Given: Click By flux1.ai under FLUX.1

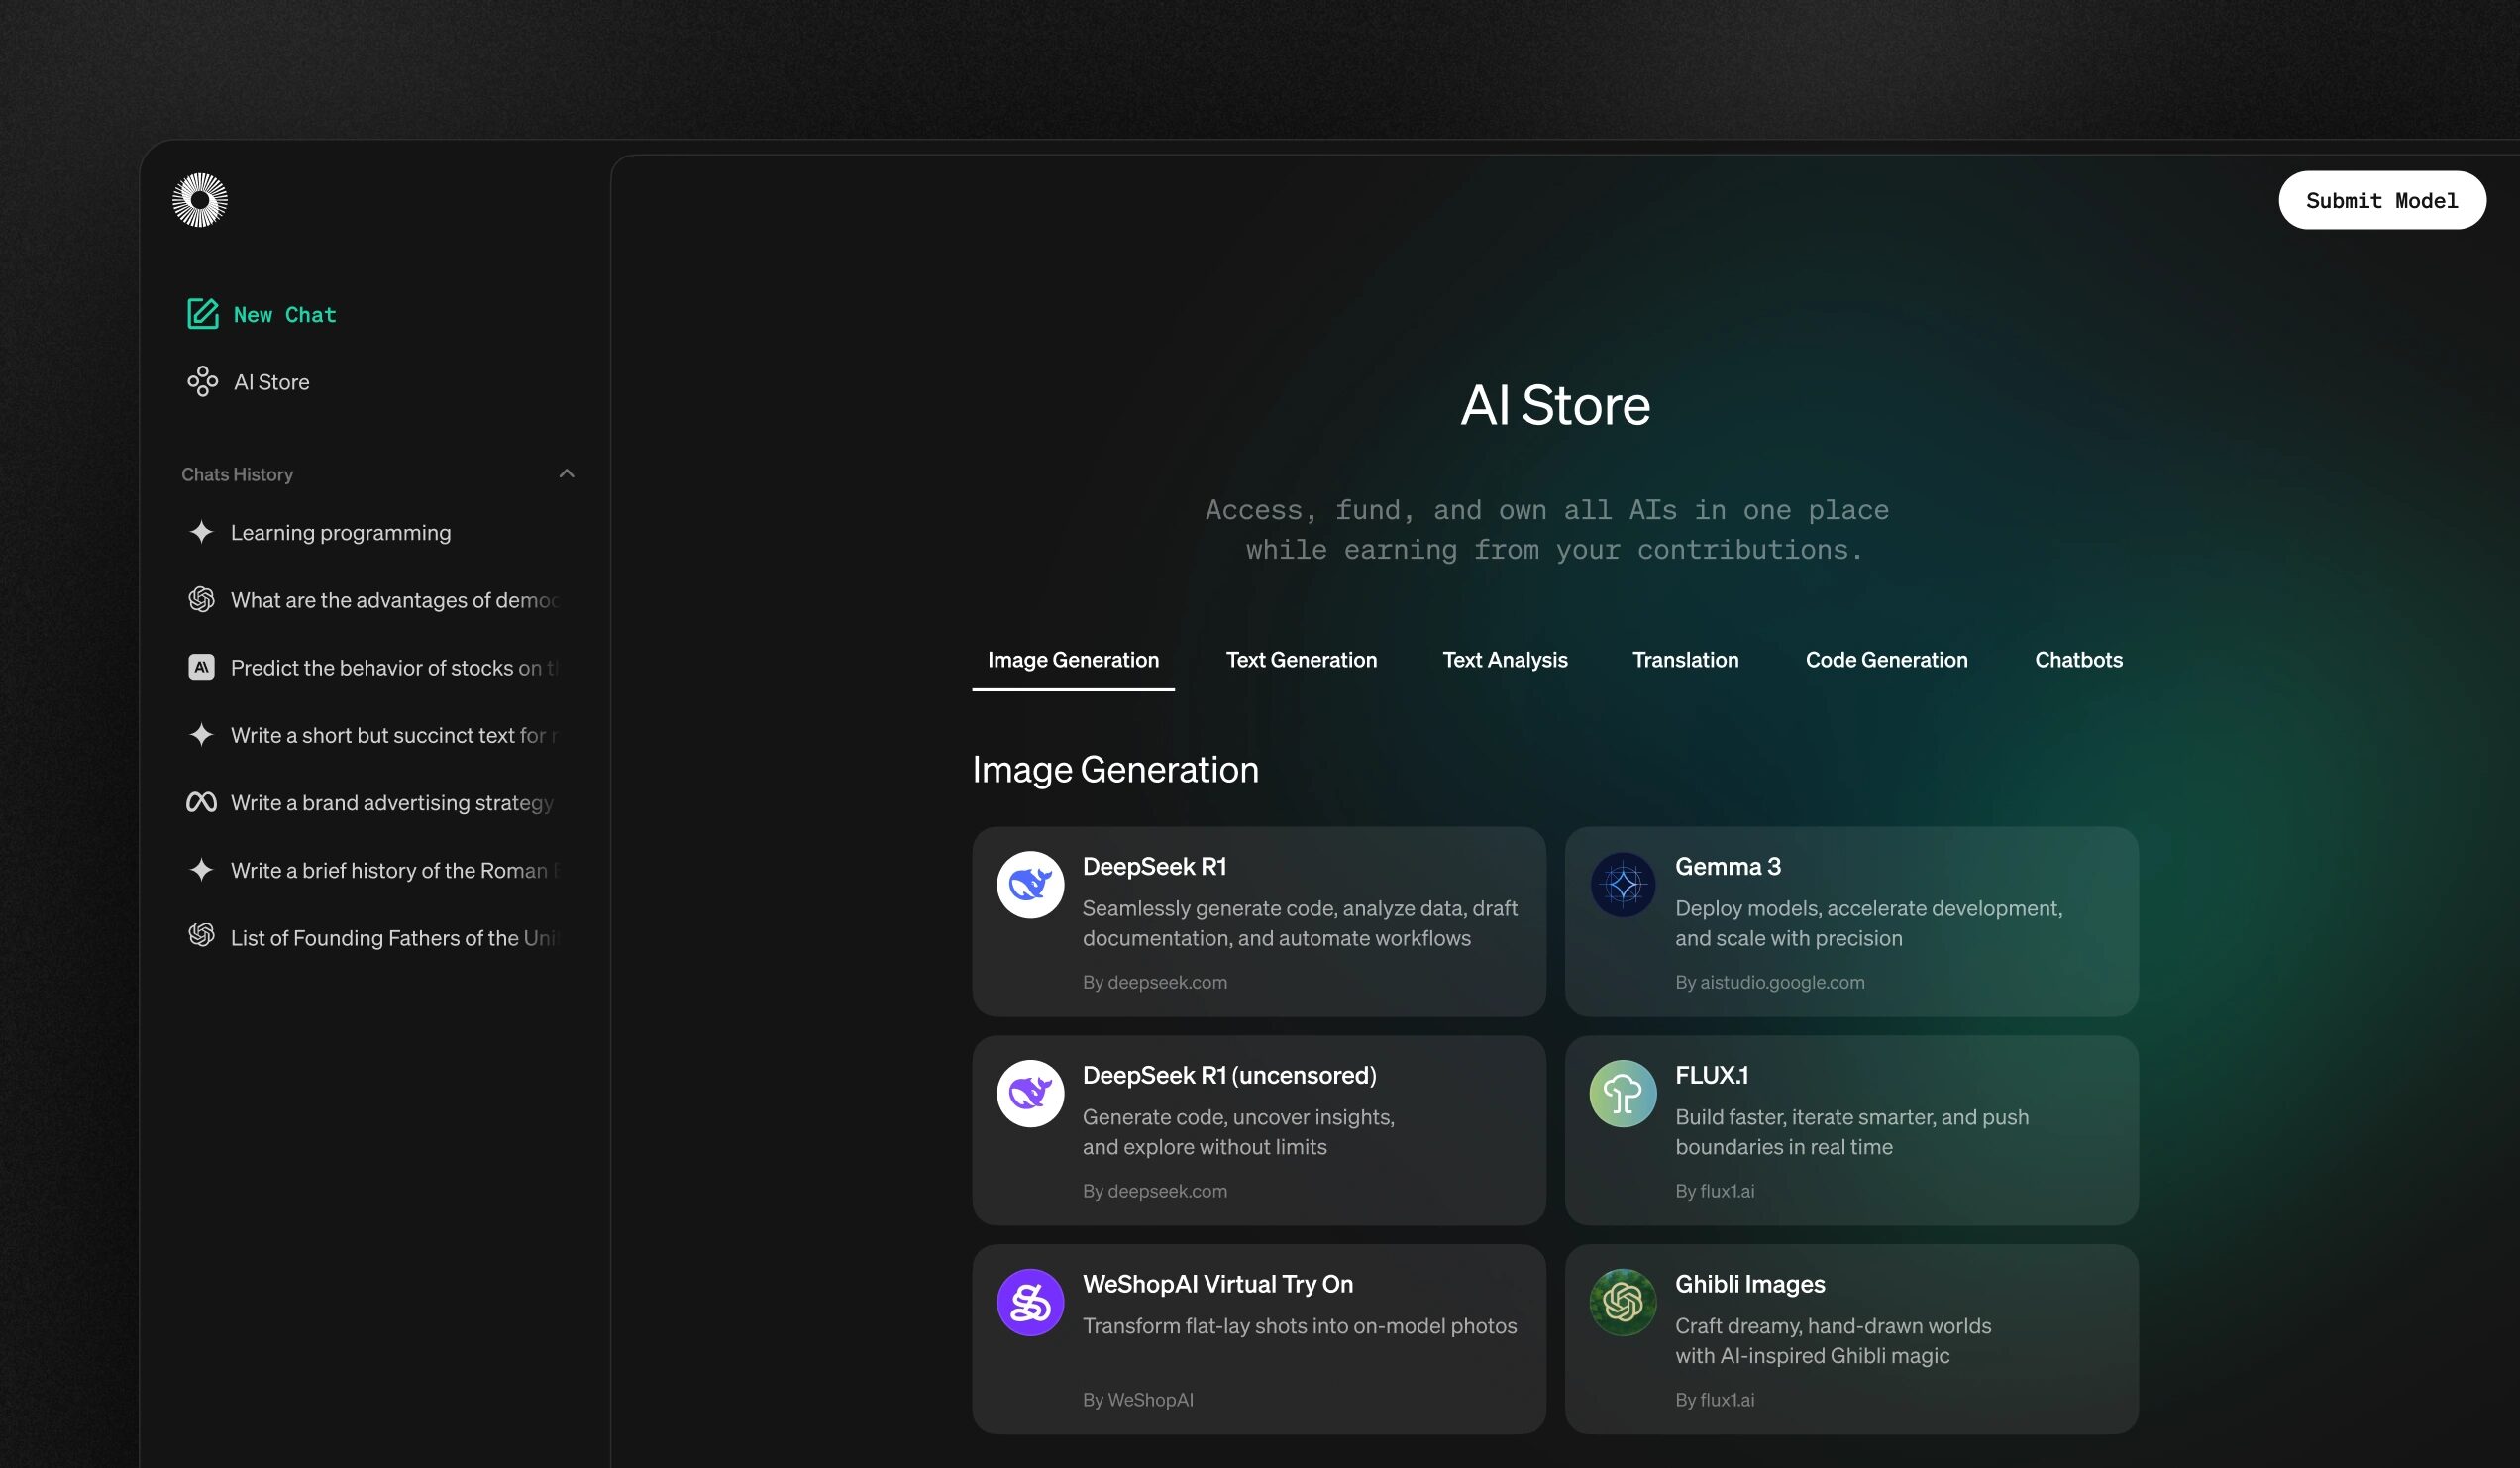Looking at the screenshot, I should coord(1714,1191).
